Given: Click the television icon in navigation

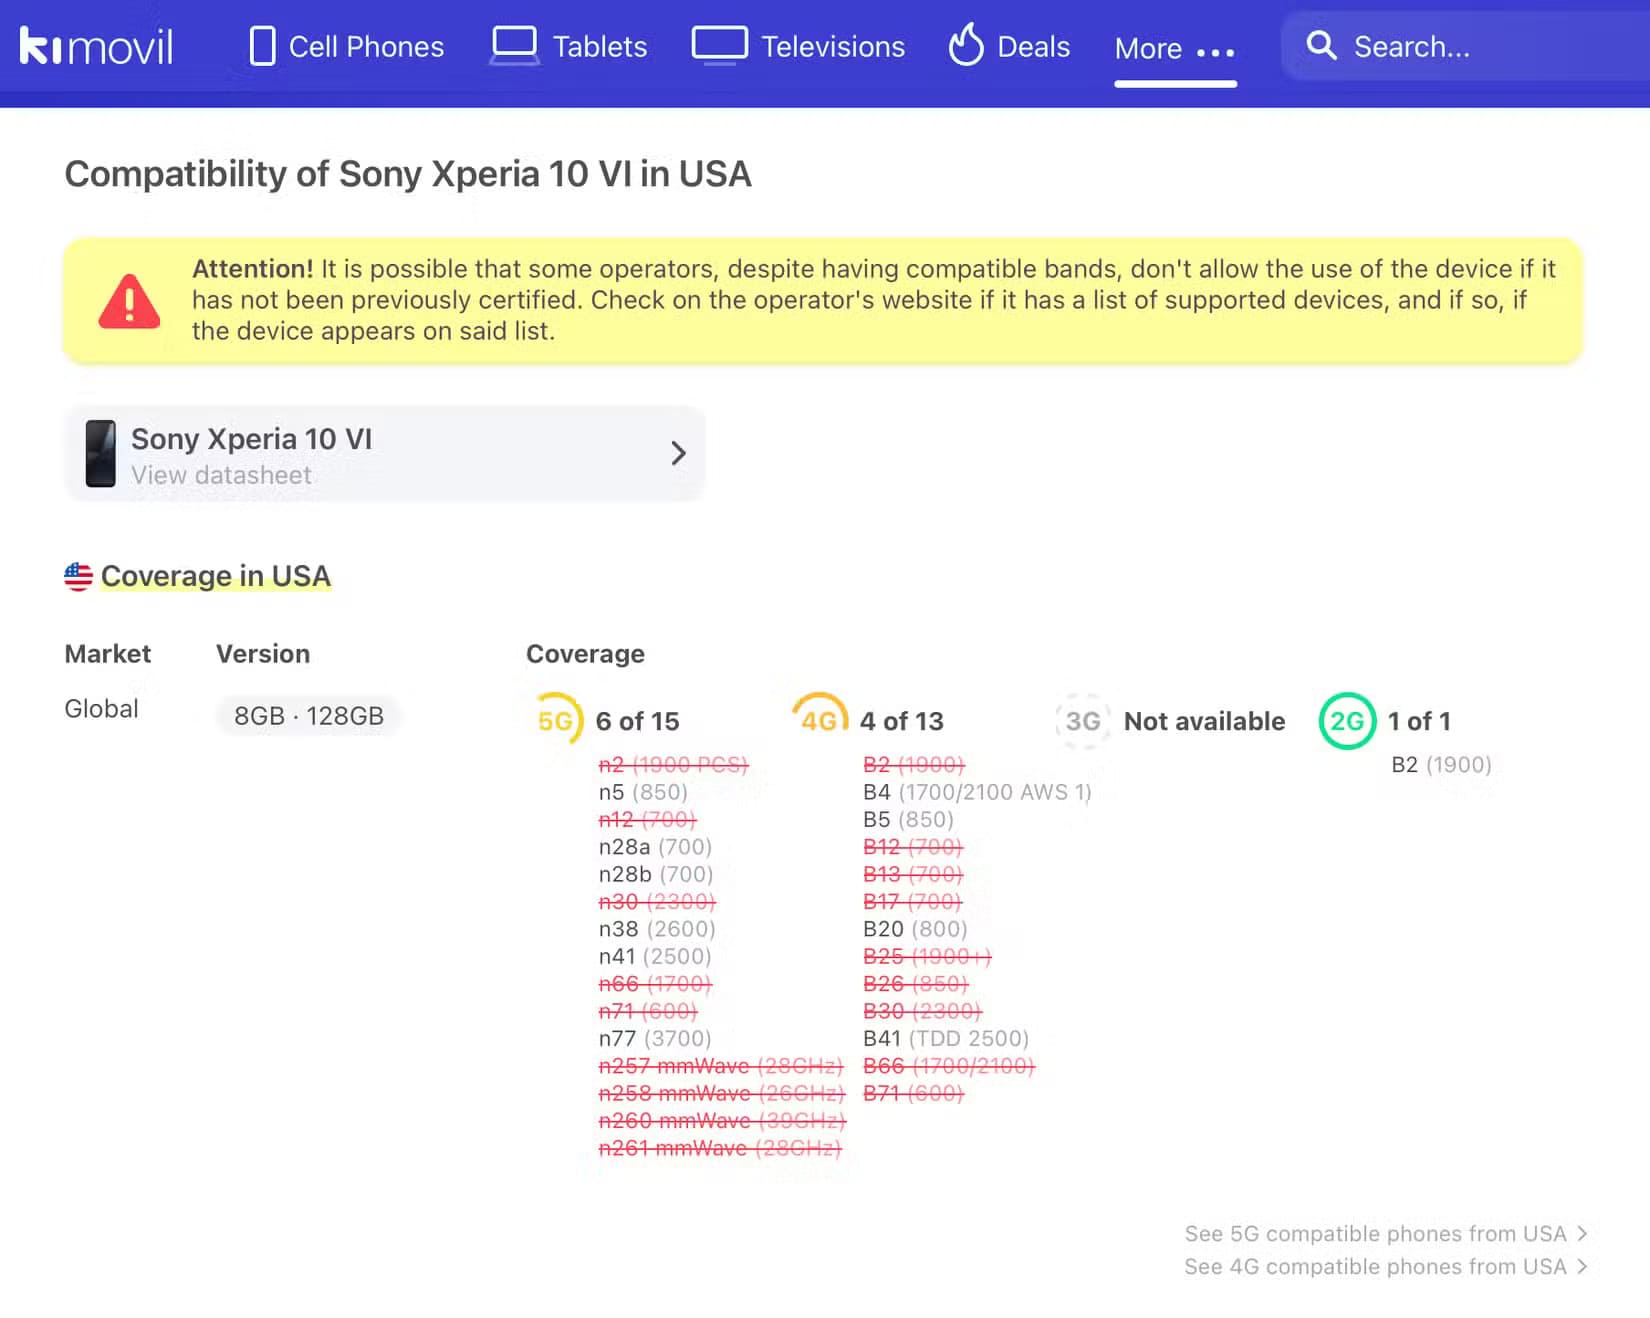Looking at the screenshot, I should [x=720, y=46].
